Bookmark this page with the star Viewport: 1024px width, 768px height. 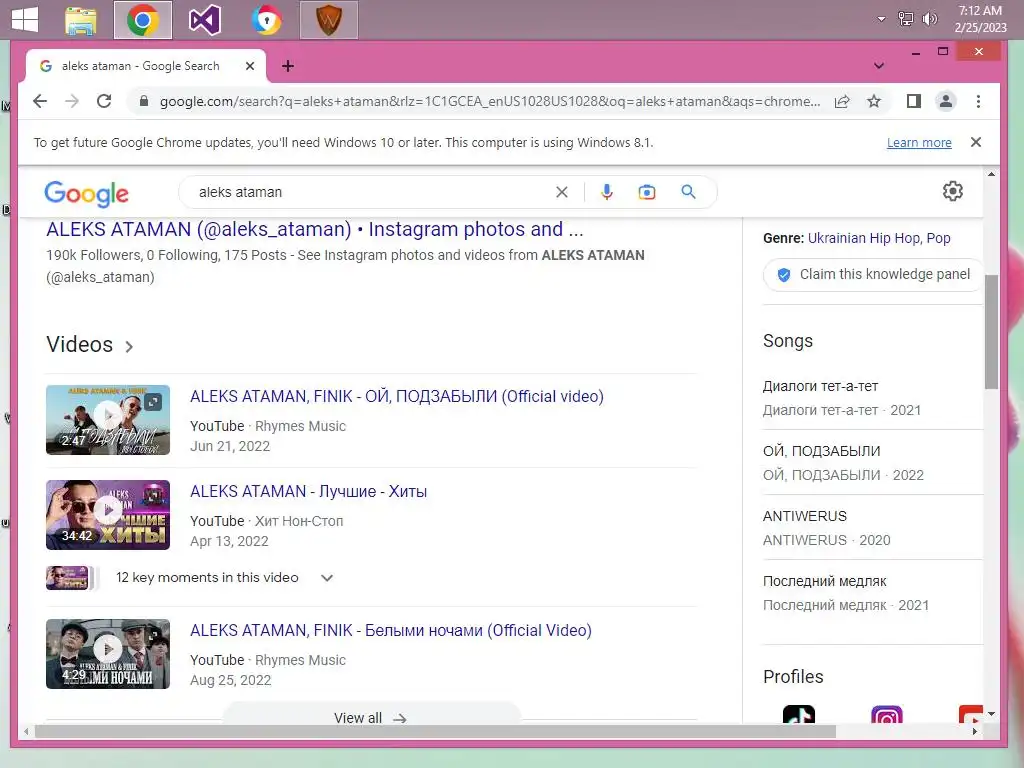874,101
